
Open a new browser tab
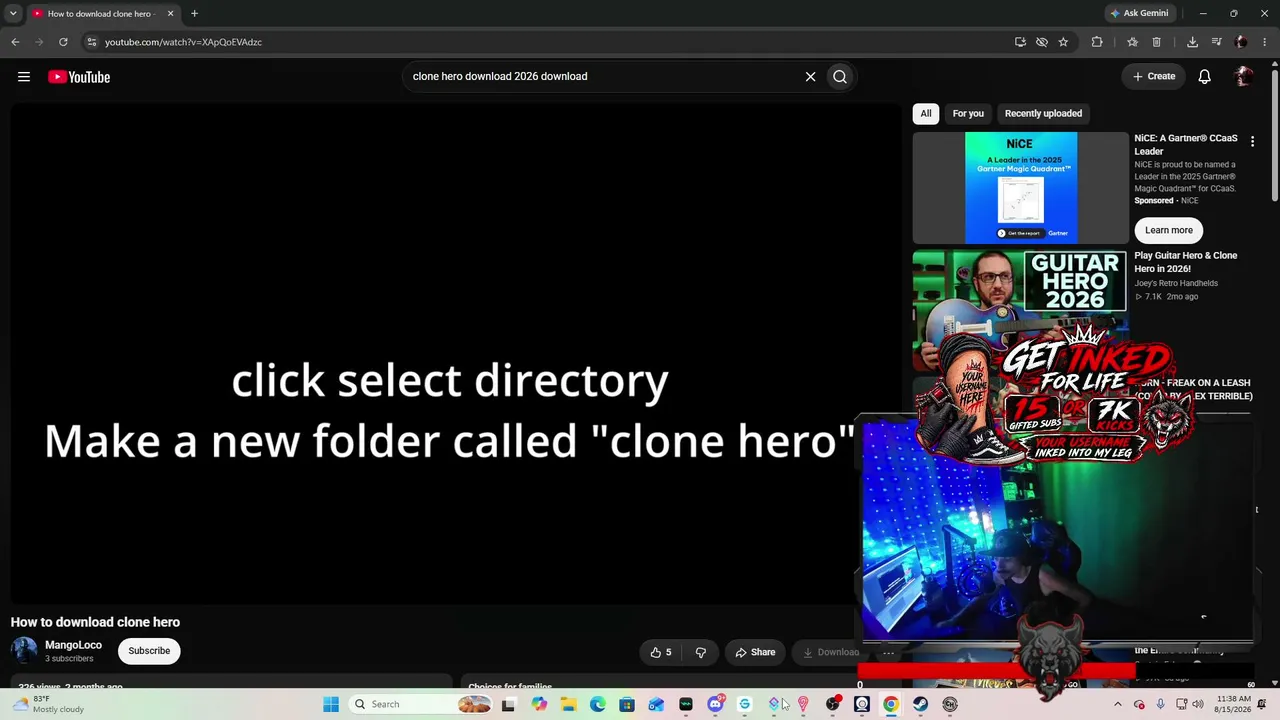click(x=194, y=14)
